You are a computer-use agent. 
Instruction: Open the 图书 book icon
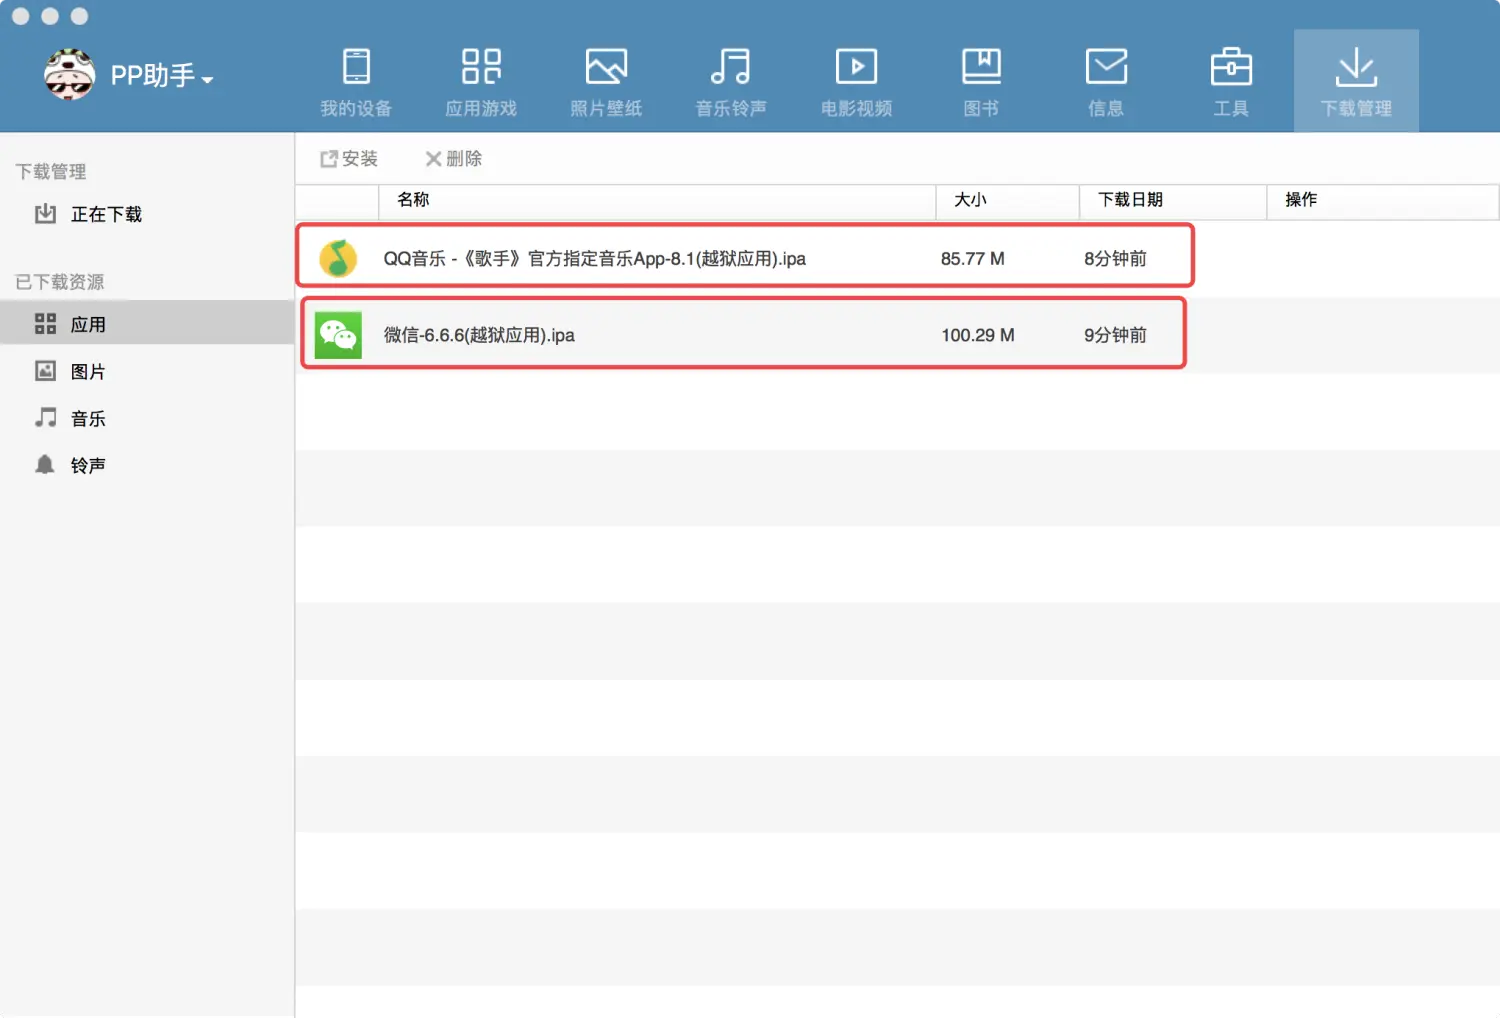coord(981,66)
